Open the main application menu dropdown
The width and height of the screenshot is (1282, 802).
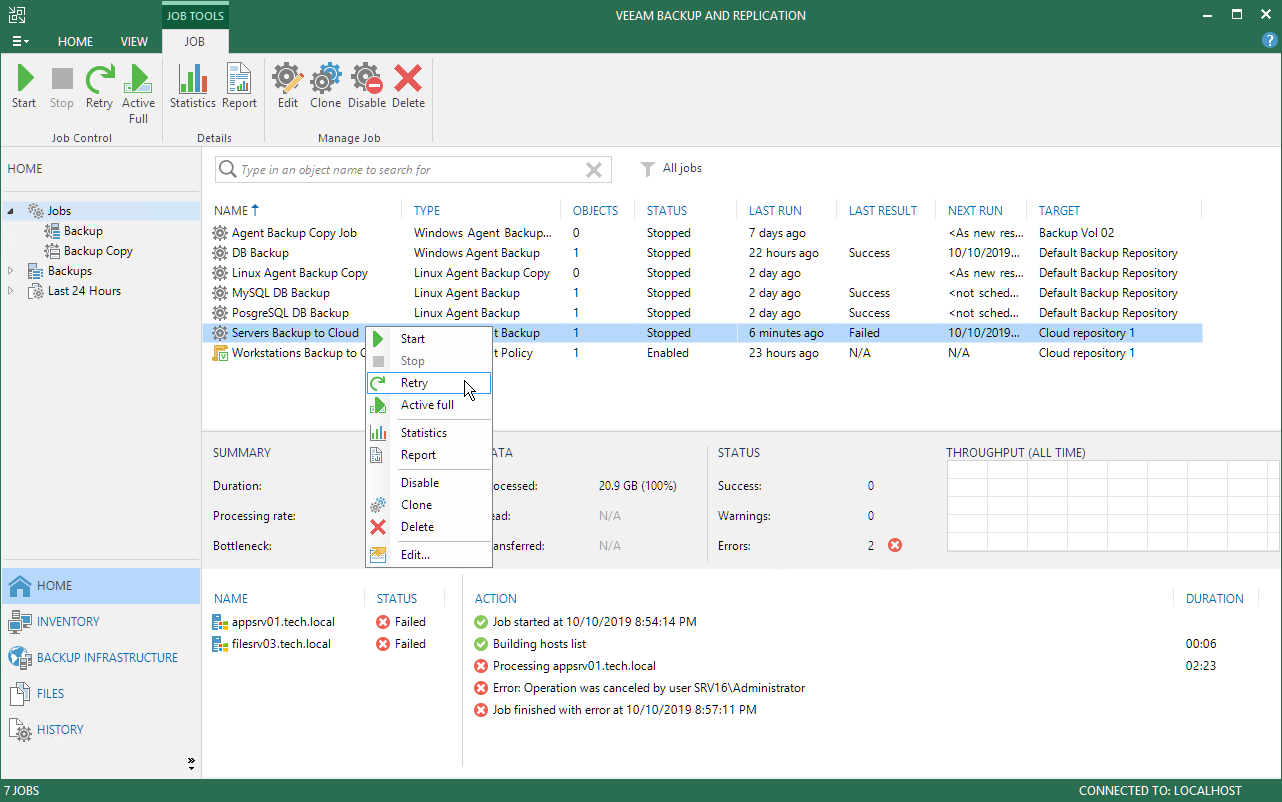[20, 41]
